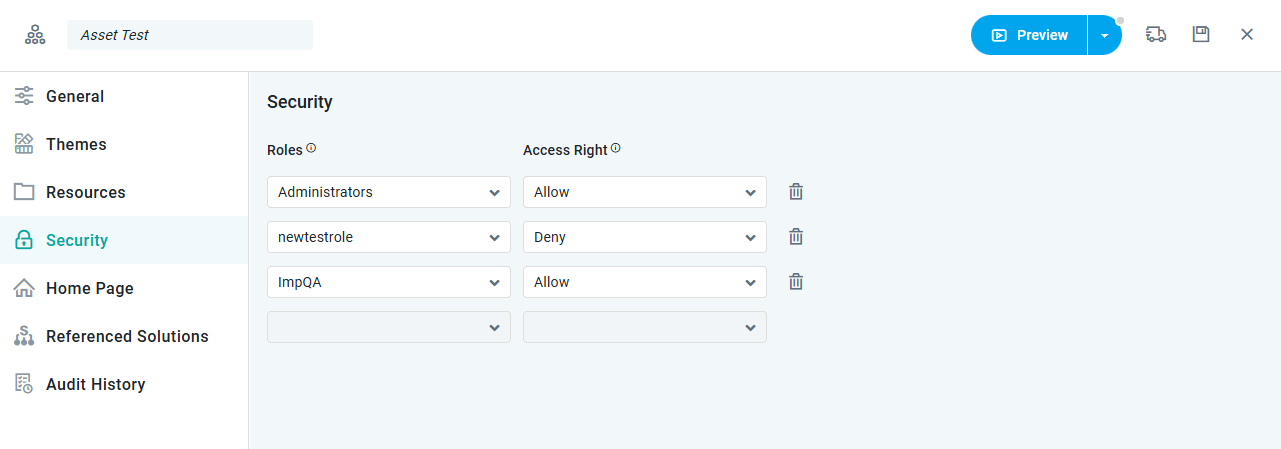Image resolution: width=1281 pixels, height=449 pixels.
Task: Open the newtestrole access right dropdown
Action: [644, 237]
